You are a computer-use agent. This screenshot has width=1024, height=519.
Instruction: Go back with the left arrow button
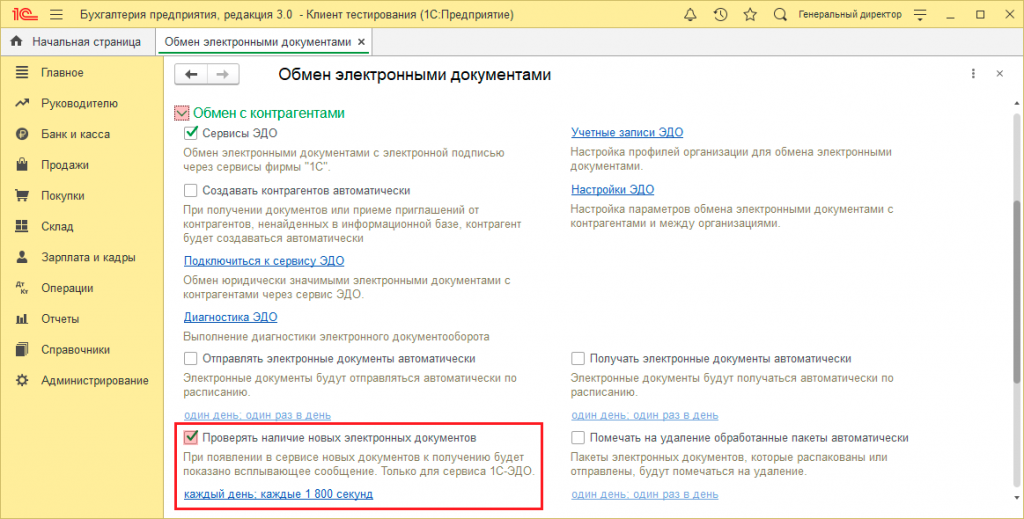(191, 74)
